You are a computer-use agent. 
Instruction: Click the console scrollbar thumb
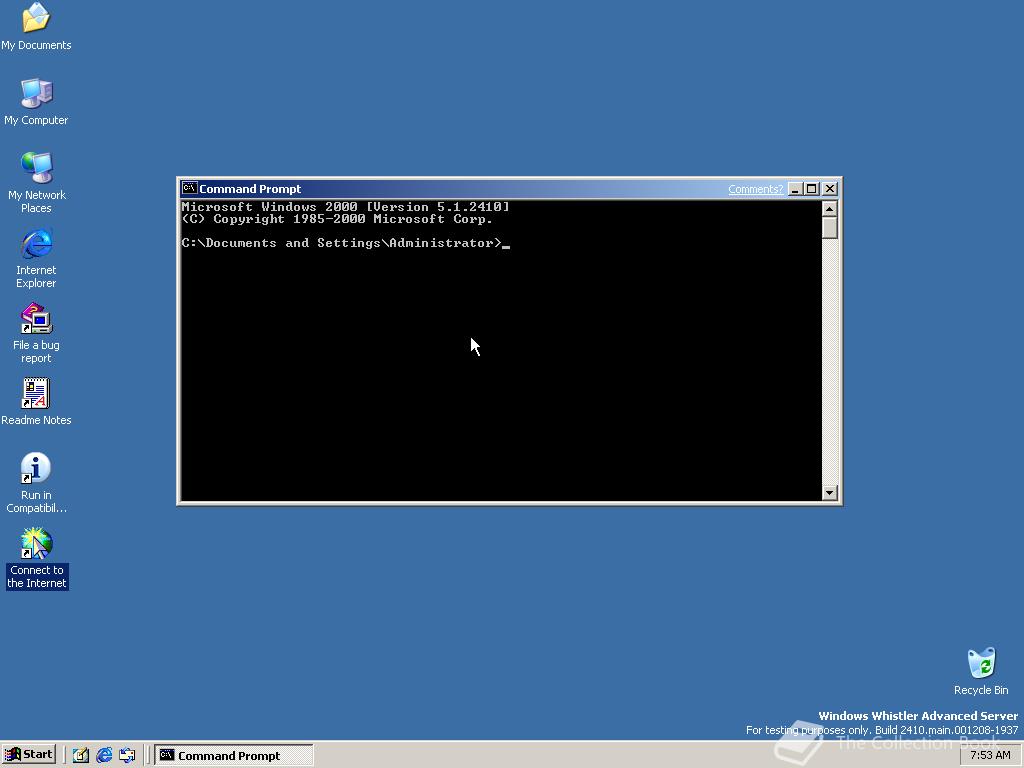(829, 228)
